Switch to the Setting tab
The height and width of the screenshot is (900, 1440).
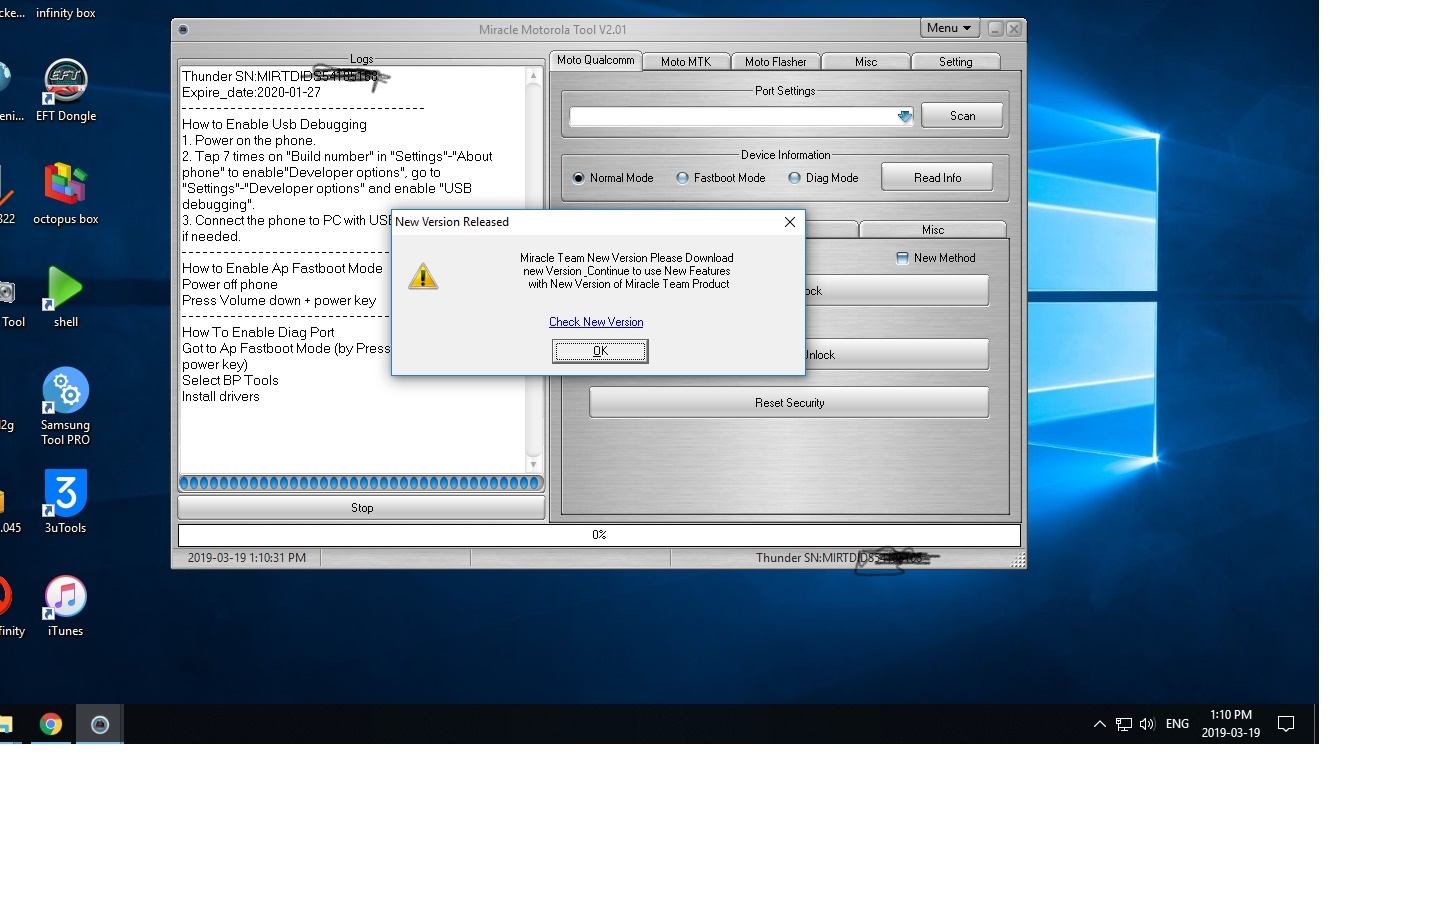click(x=956, y=62)
